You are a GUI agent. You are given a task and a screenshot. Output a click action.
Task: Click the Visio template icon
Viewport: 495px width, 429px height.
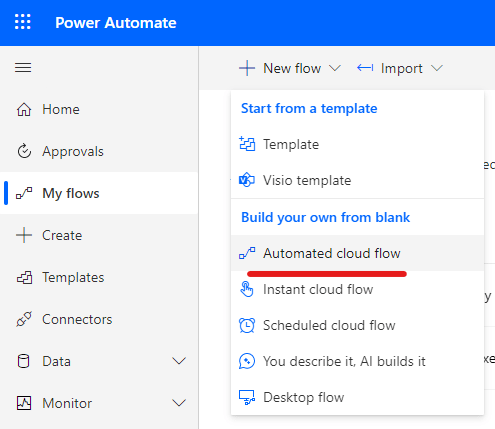[247, 180]
